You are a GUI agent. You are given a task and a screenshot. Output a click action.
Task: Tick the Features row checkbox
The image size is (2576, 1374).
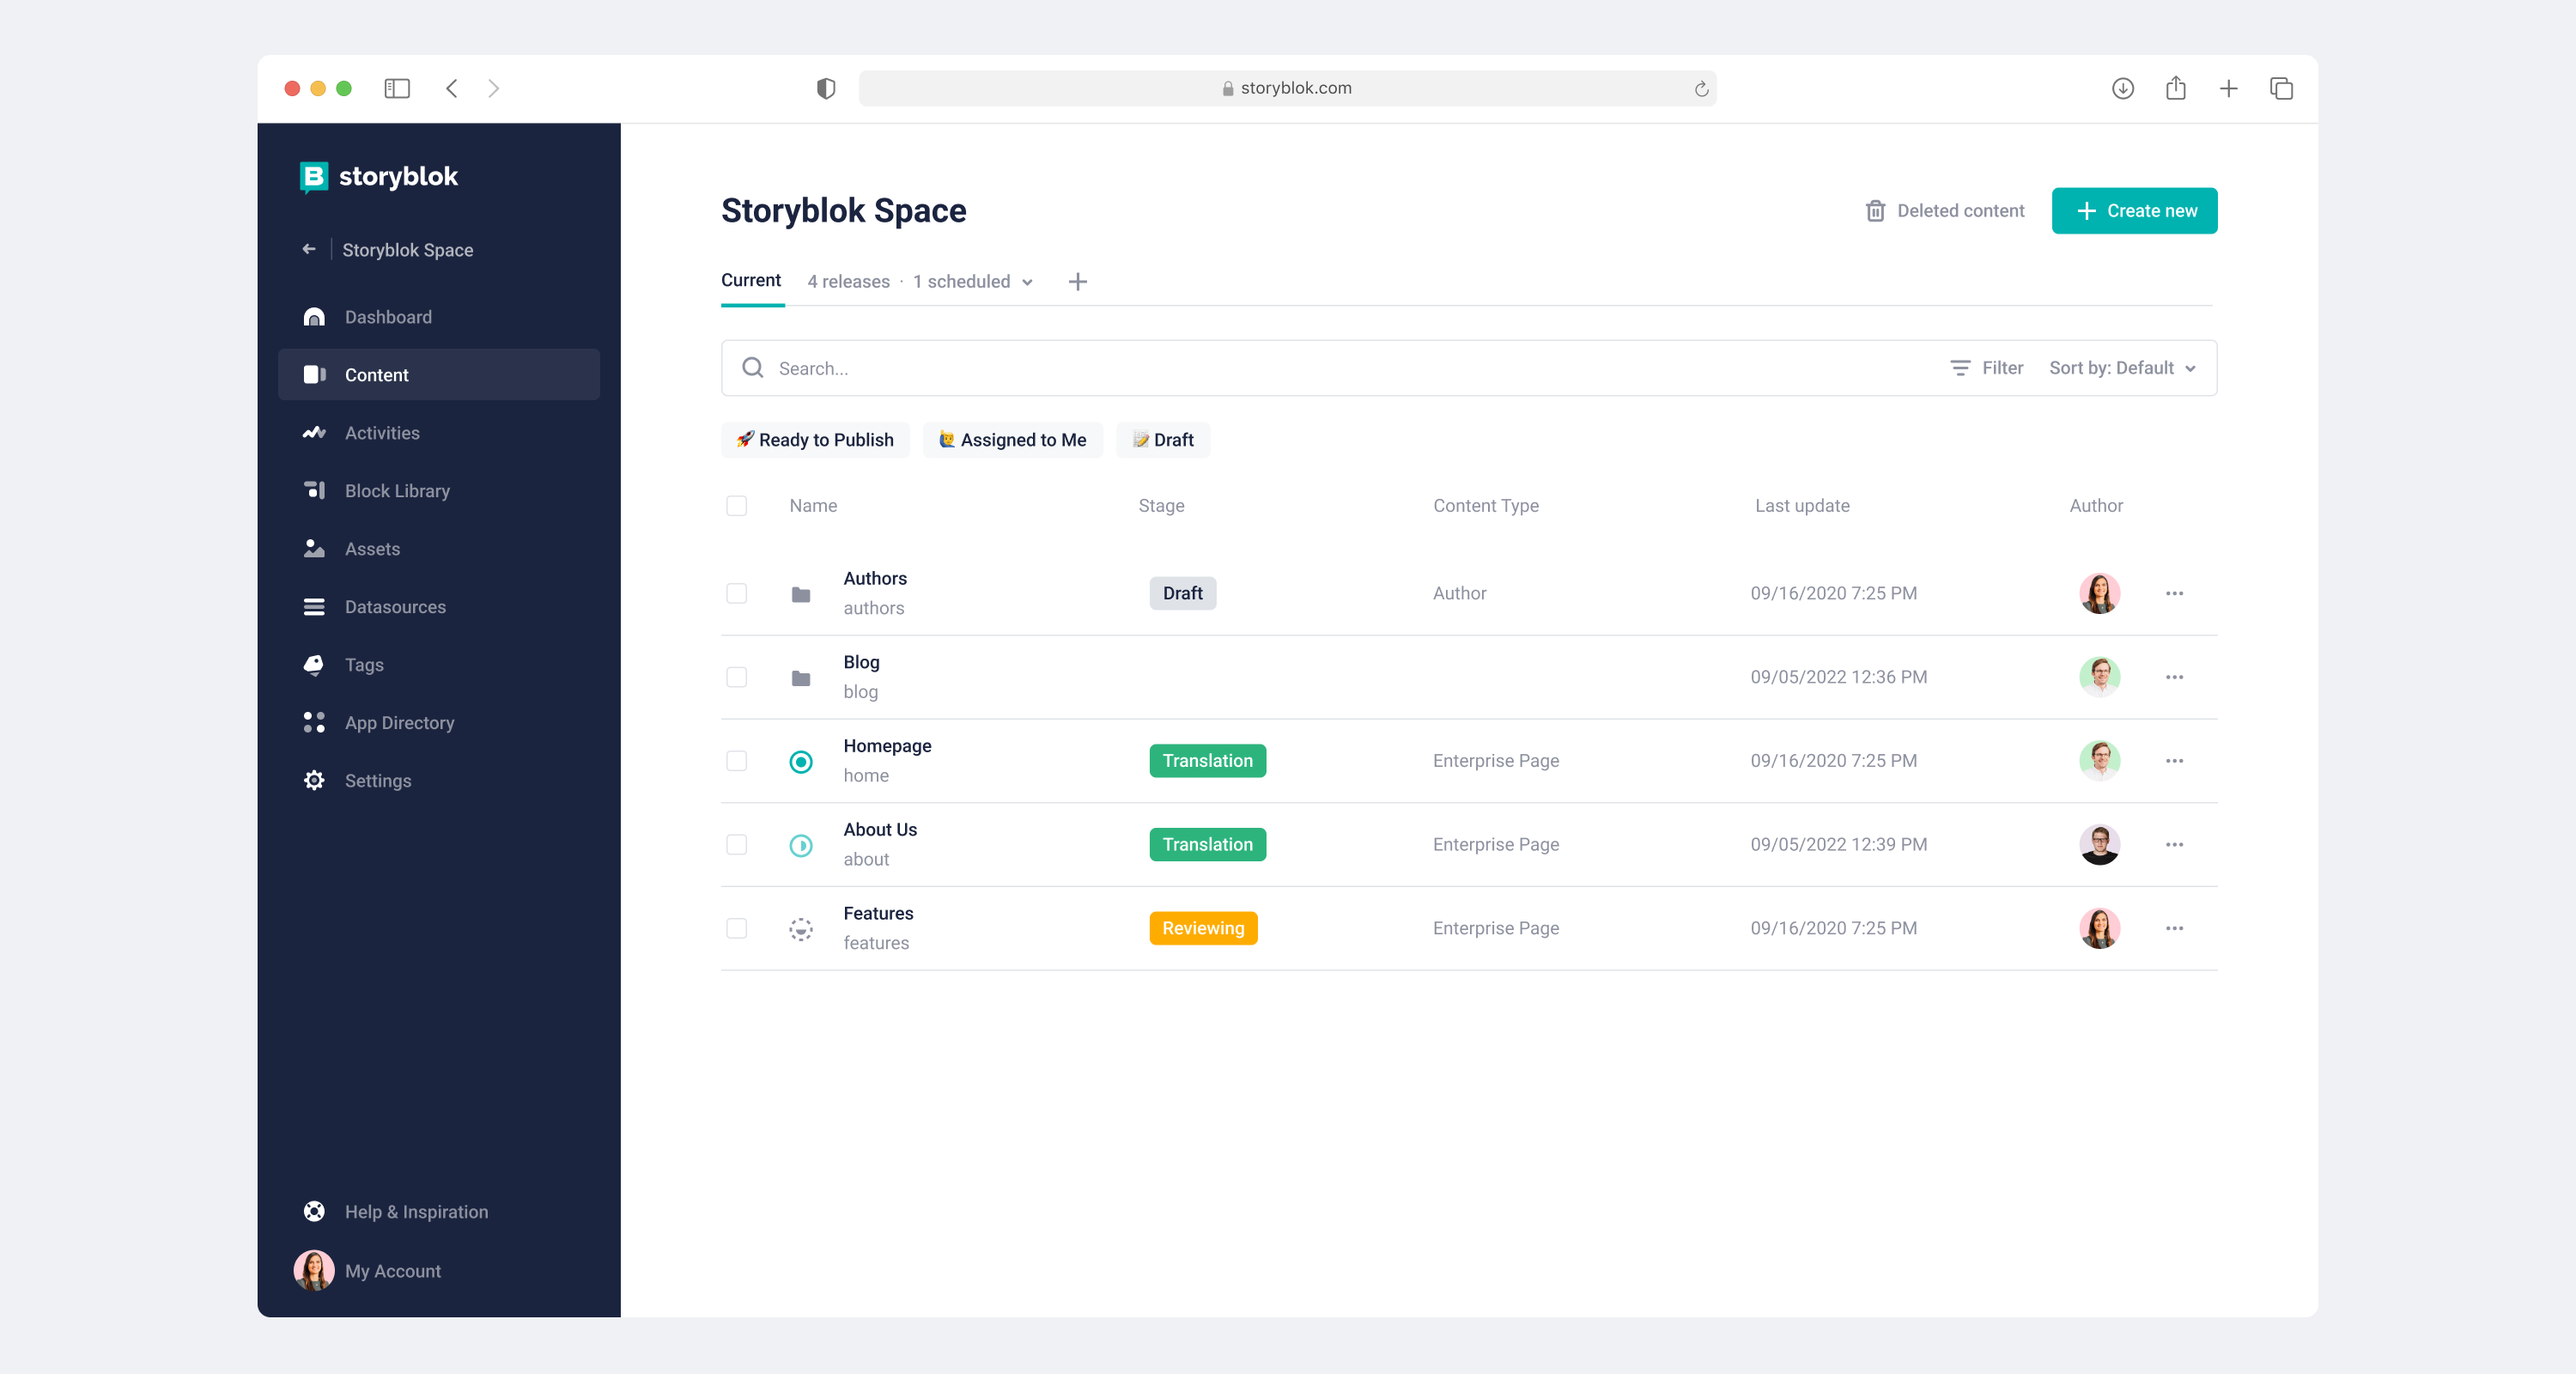point(736,928)
